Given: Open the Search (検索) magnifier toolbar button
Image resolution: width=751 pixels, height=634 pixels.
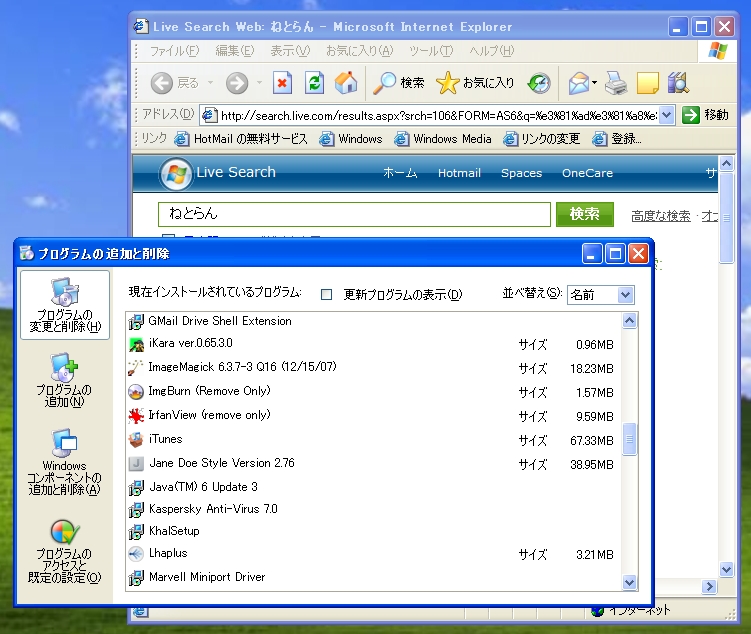Looking at the screenshot, I should coord(398,83).
